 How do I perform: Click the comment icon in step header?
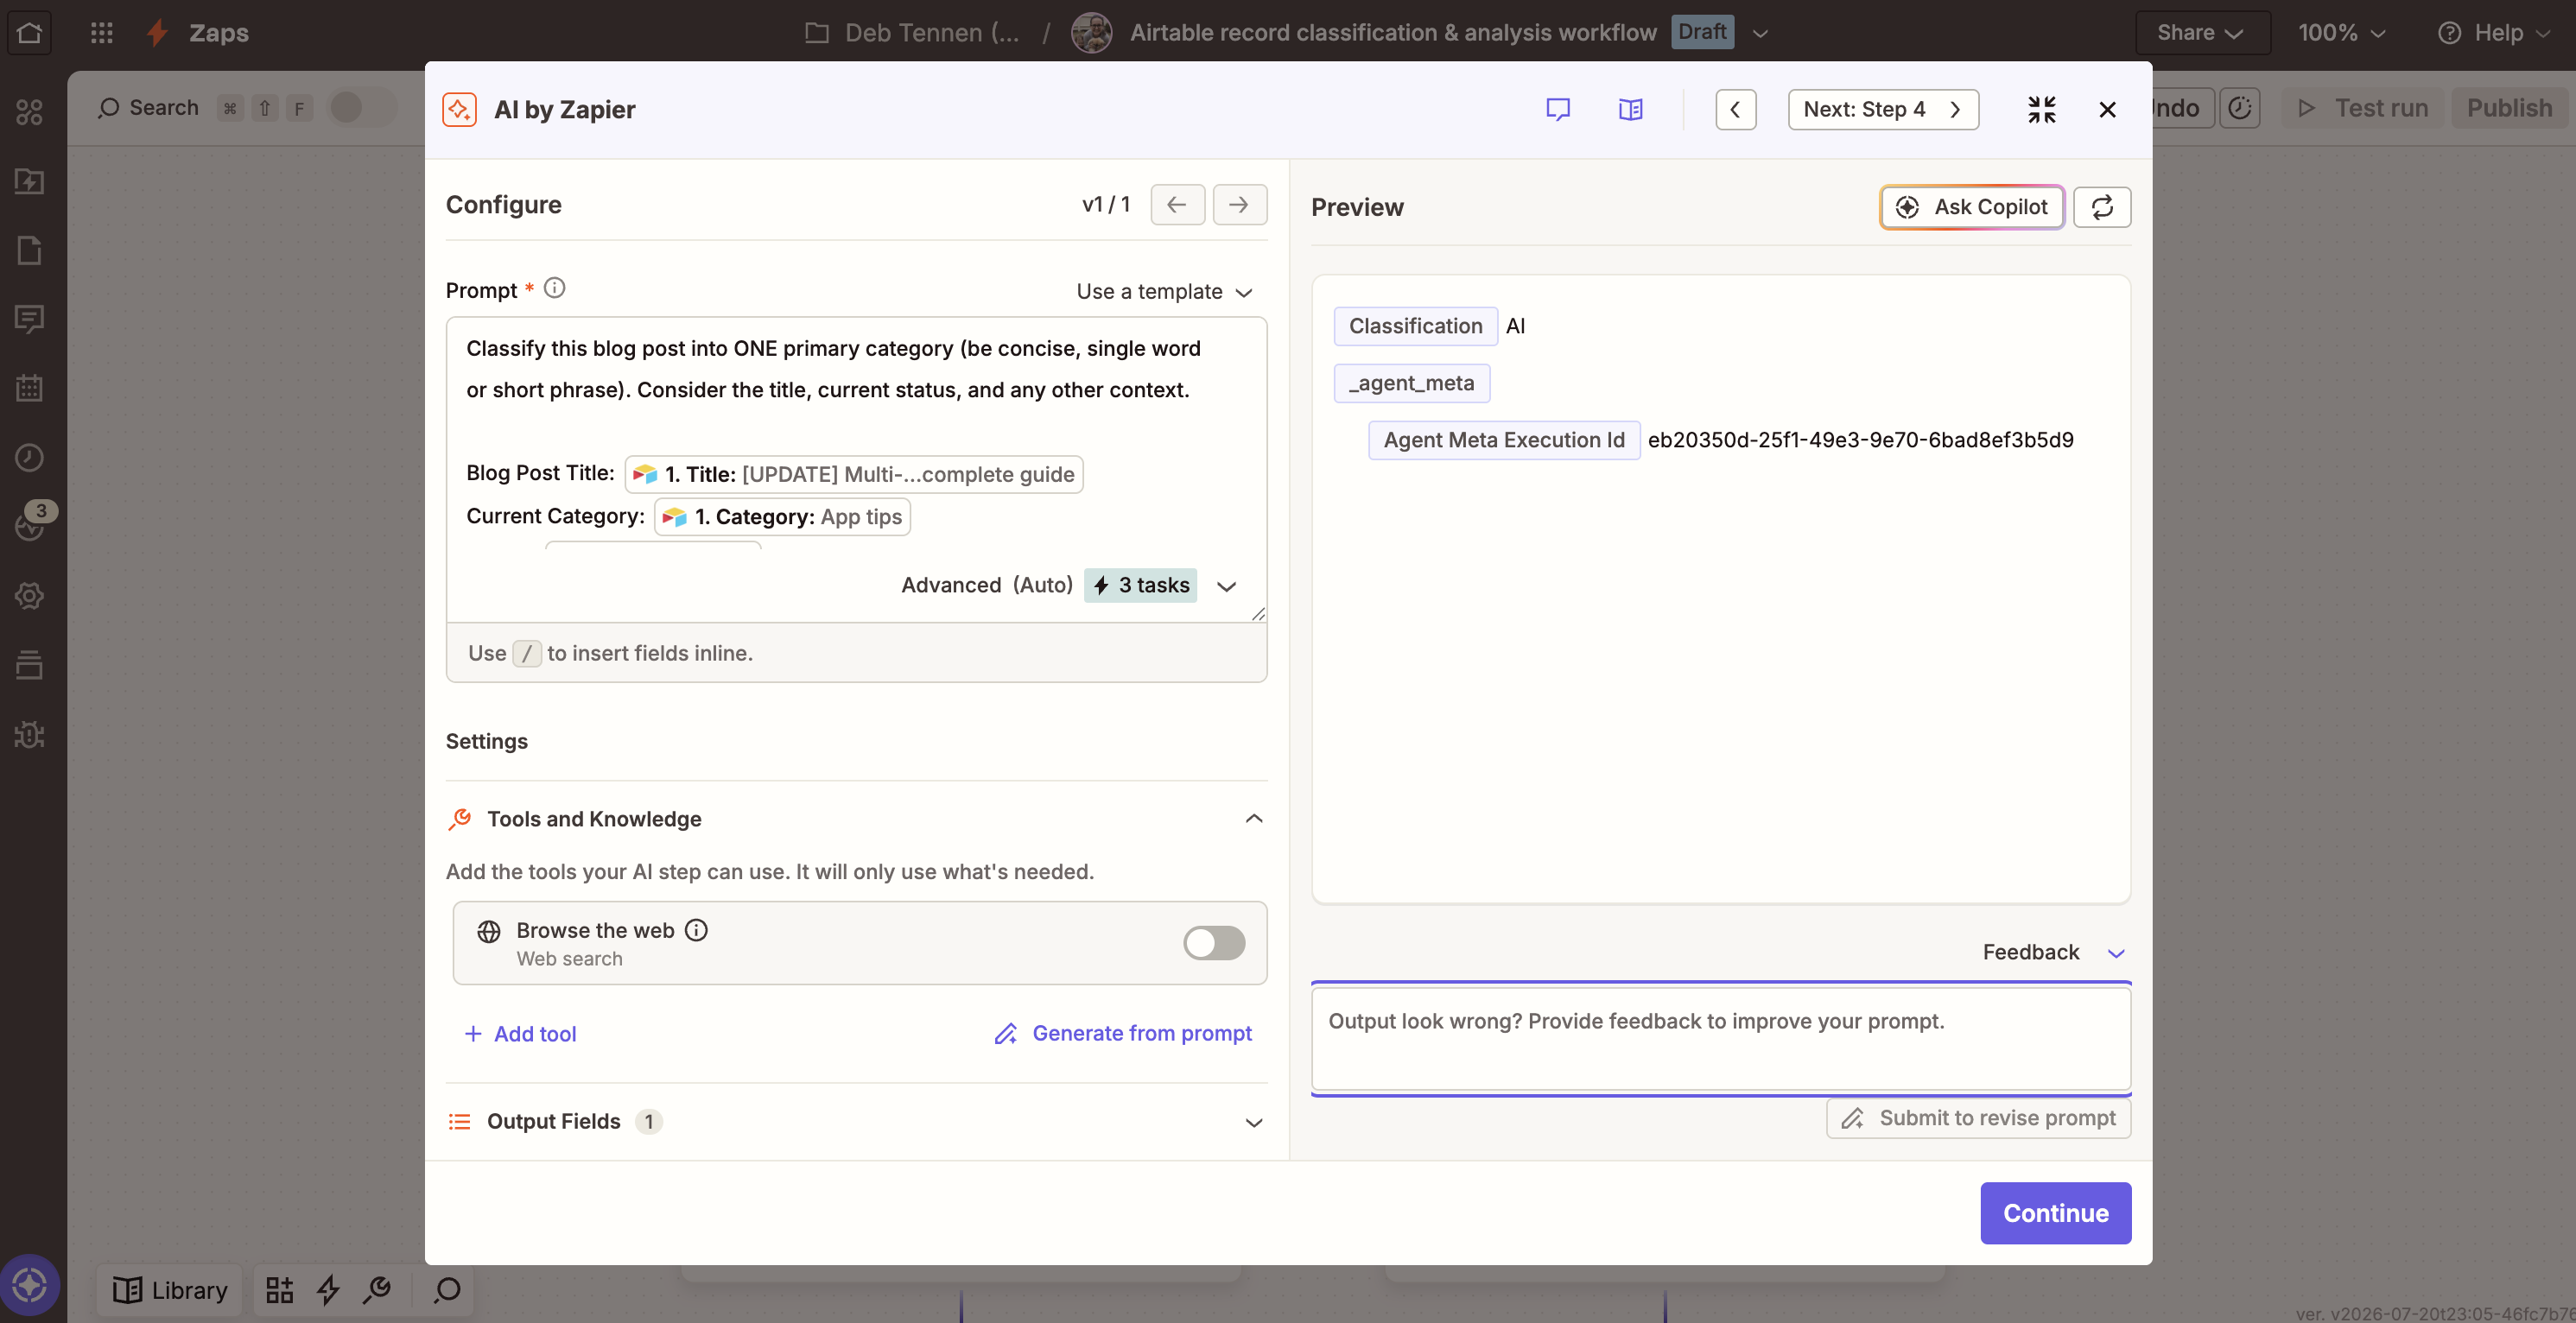[x=1558, y=109]
